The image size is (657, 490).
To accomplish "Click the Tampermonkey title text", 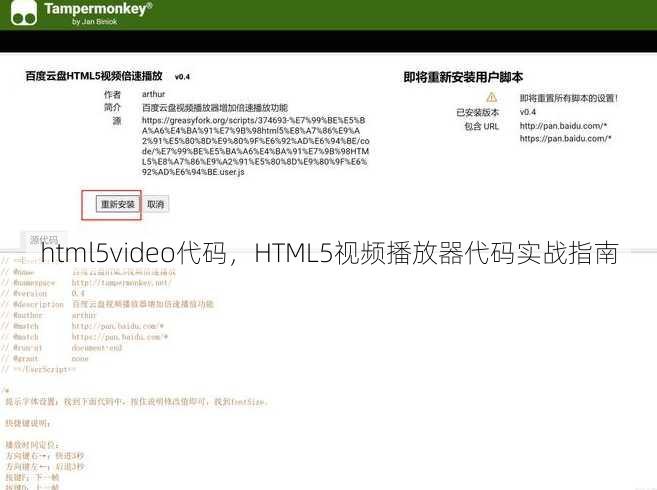I will (x=98, y=8).
